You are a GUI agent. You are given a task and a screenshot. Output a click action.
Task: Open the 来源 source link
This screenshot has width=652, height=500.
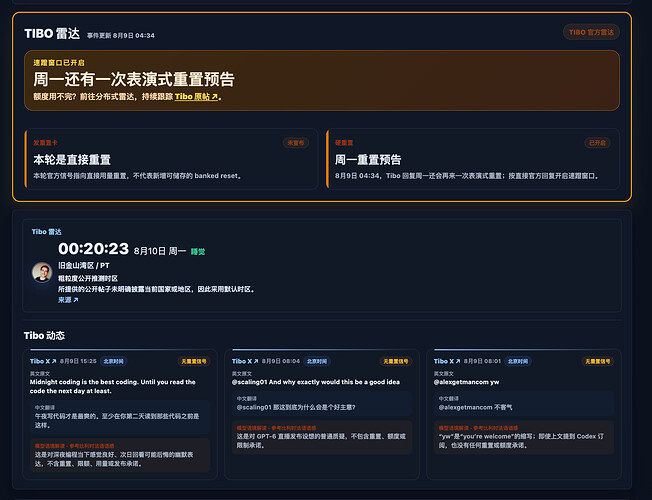point(68,300)
